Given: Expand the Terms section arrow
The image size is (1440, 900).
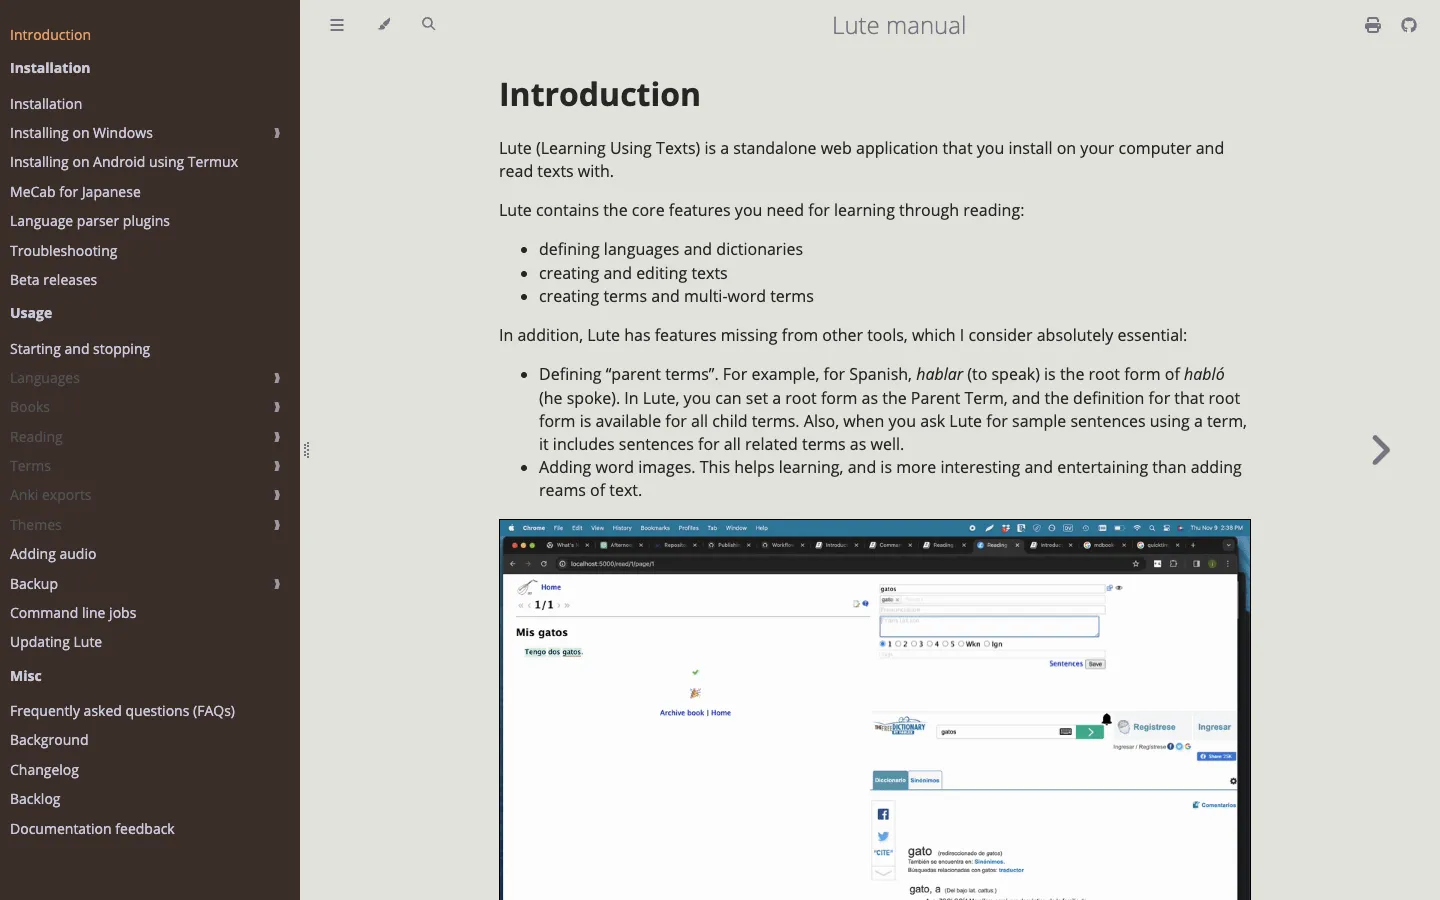Looking at the screenshot, I should [x=277, y=467].
